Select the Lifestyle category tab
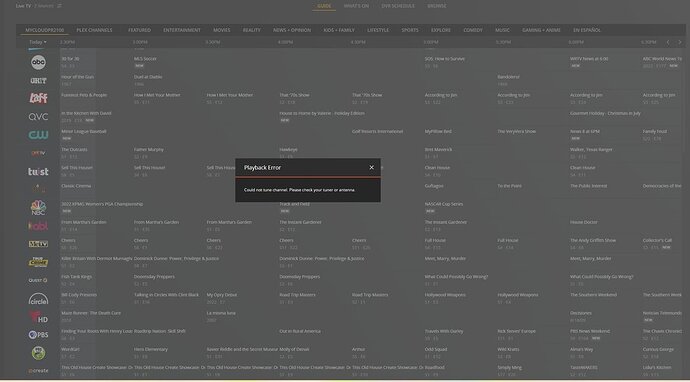This screenshot has height=382, width=690. click(x=378, y=30)
